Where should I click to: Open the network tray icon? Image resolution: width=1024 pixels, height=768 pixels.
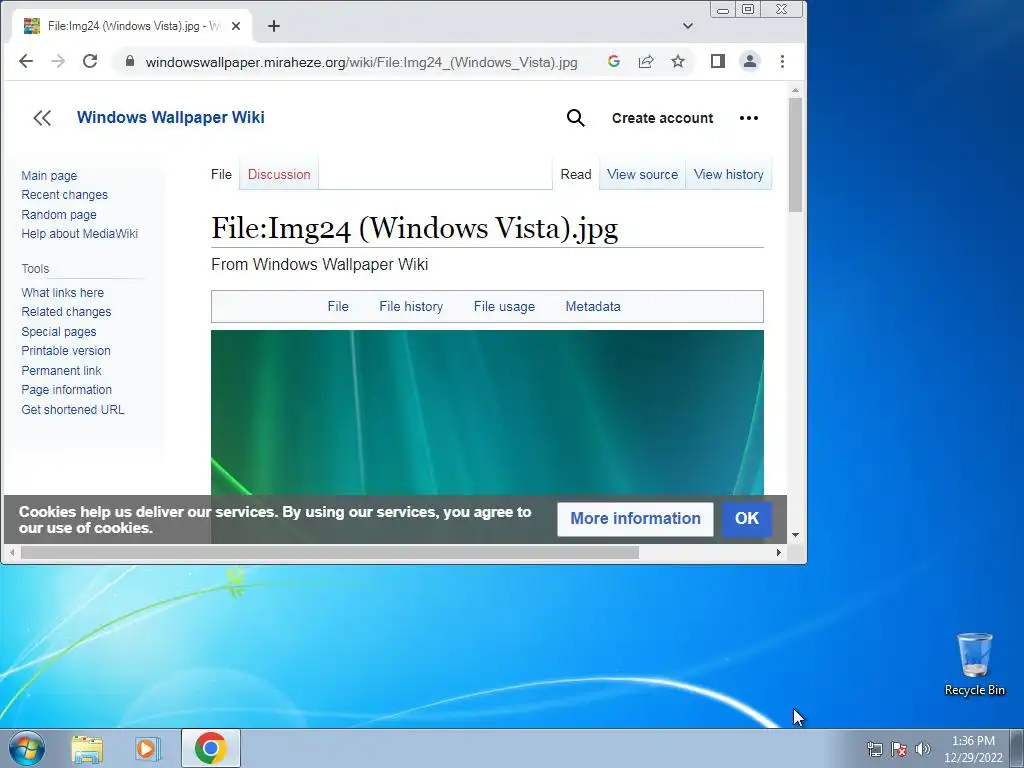pyautogui.click(x=874, y=749)
